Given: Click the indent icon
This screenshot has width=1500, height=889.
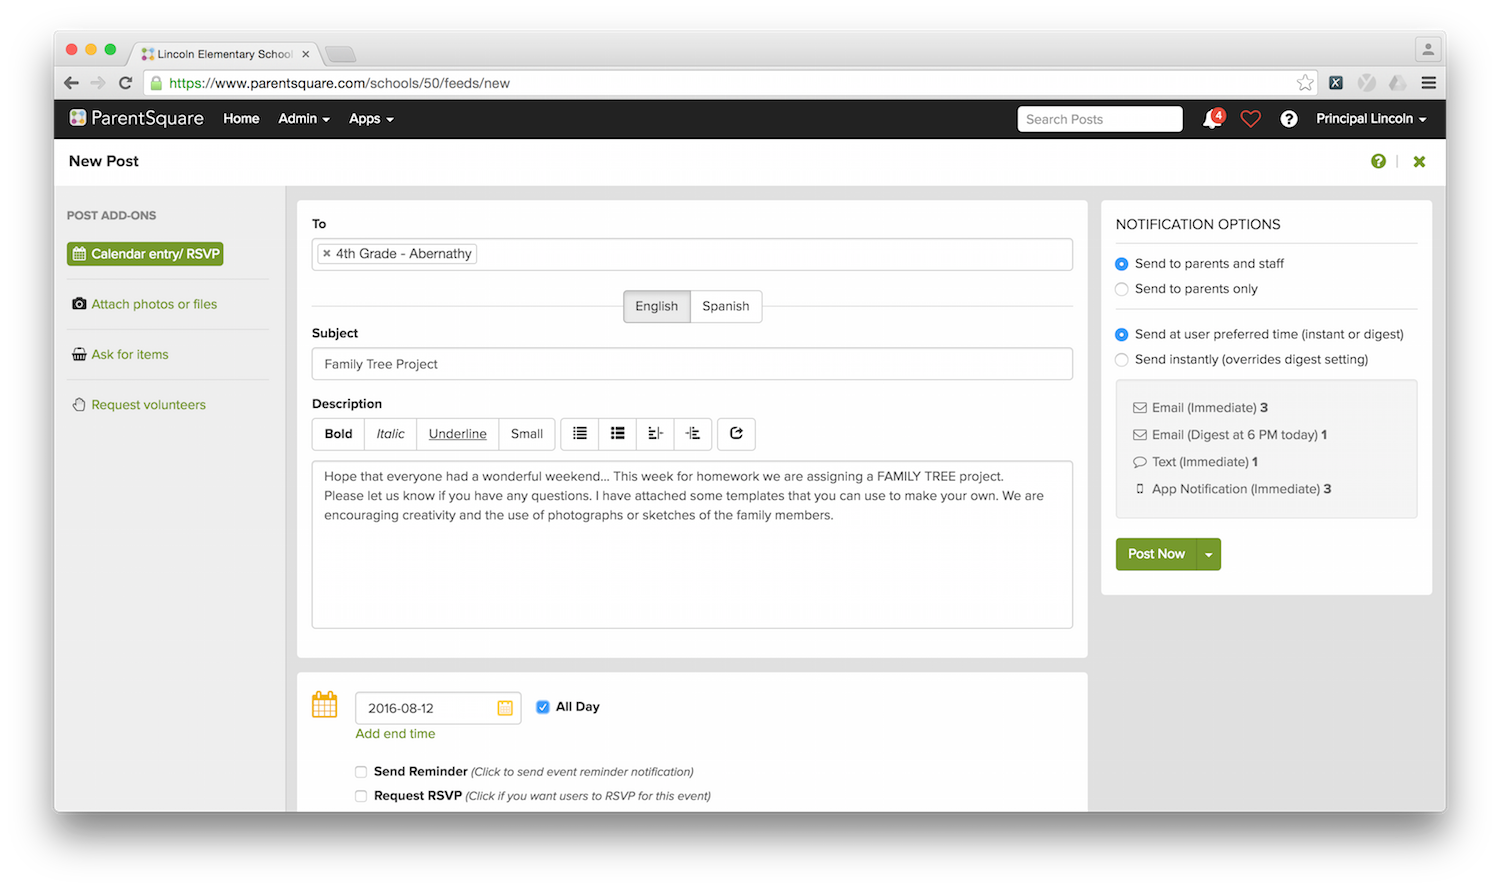Looking at the screenshot, I should click(x=693, y=433).
